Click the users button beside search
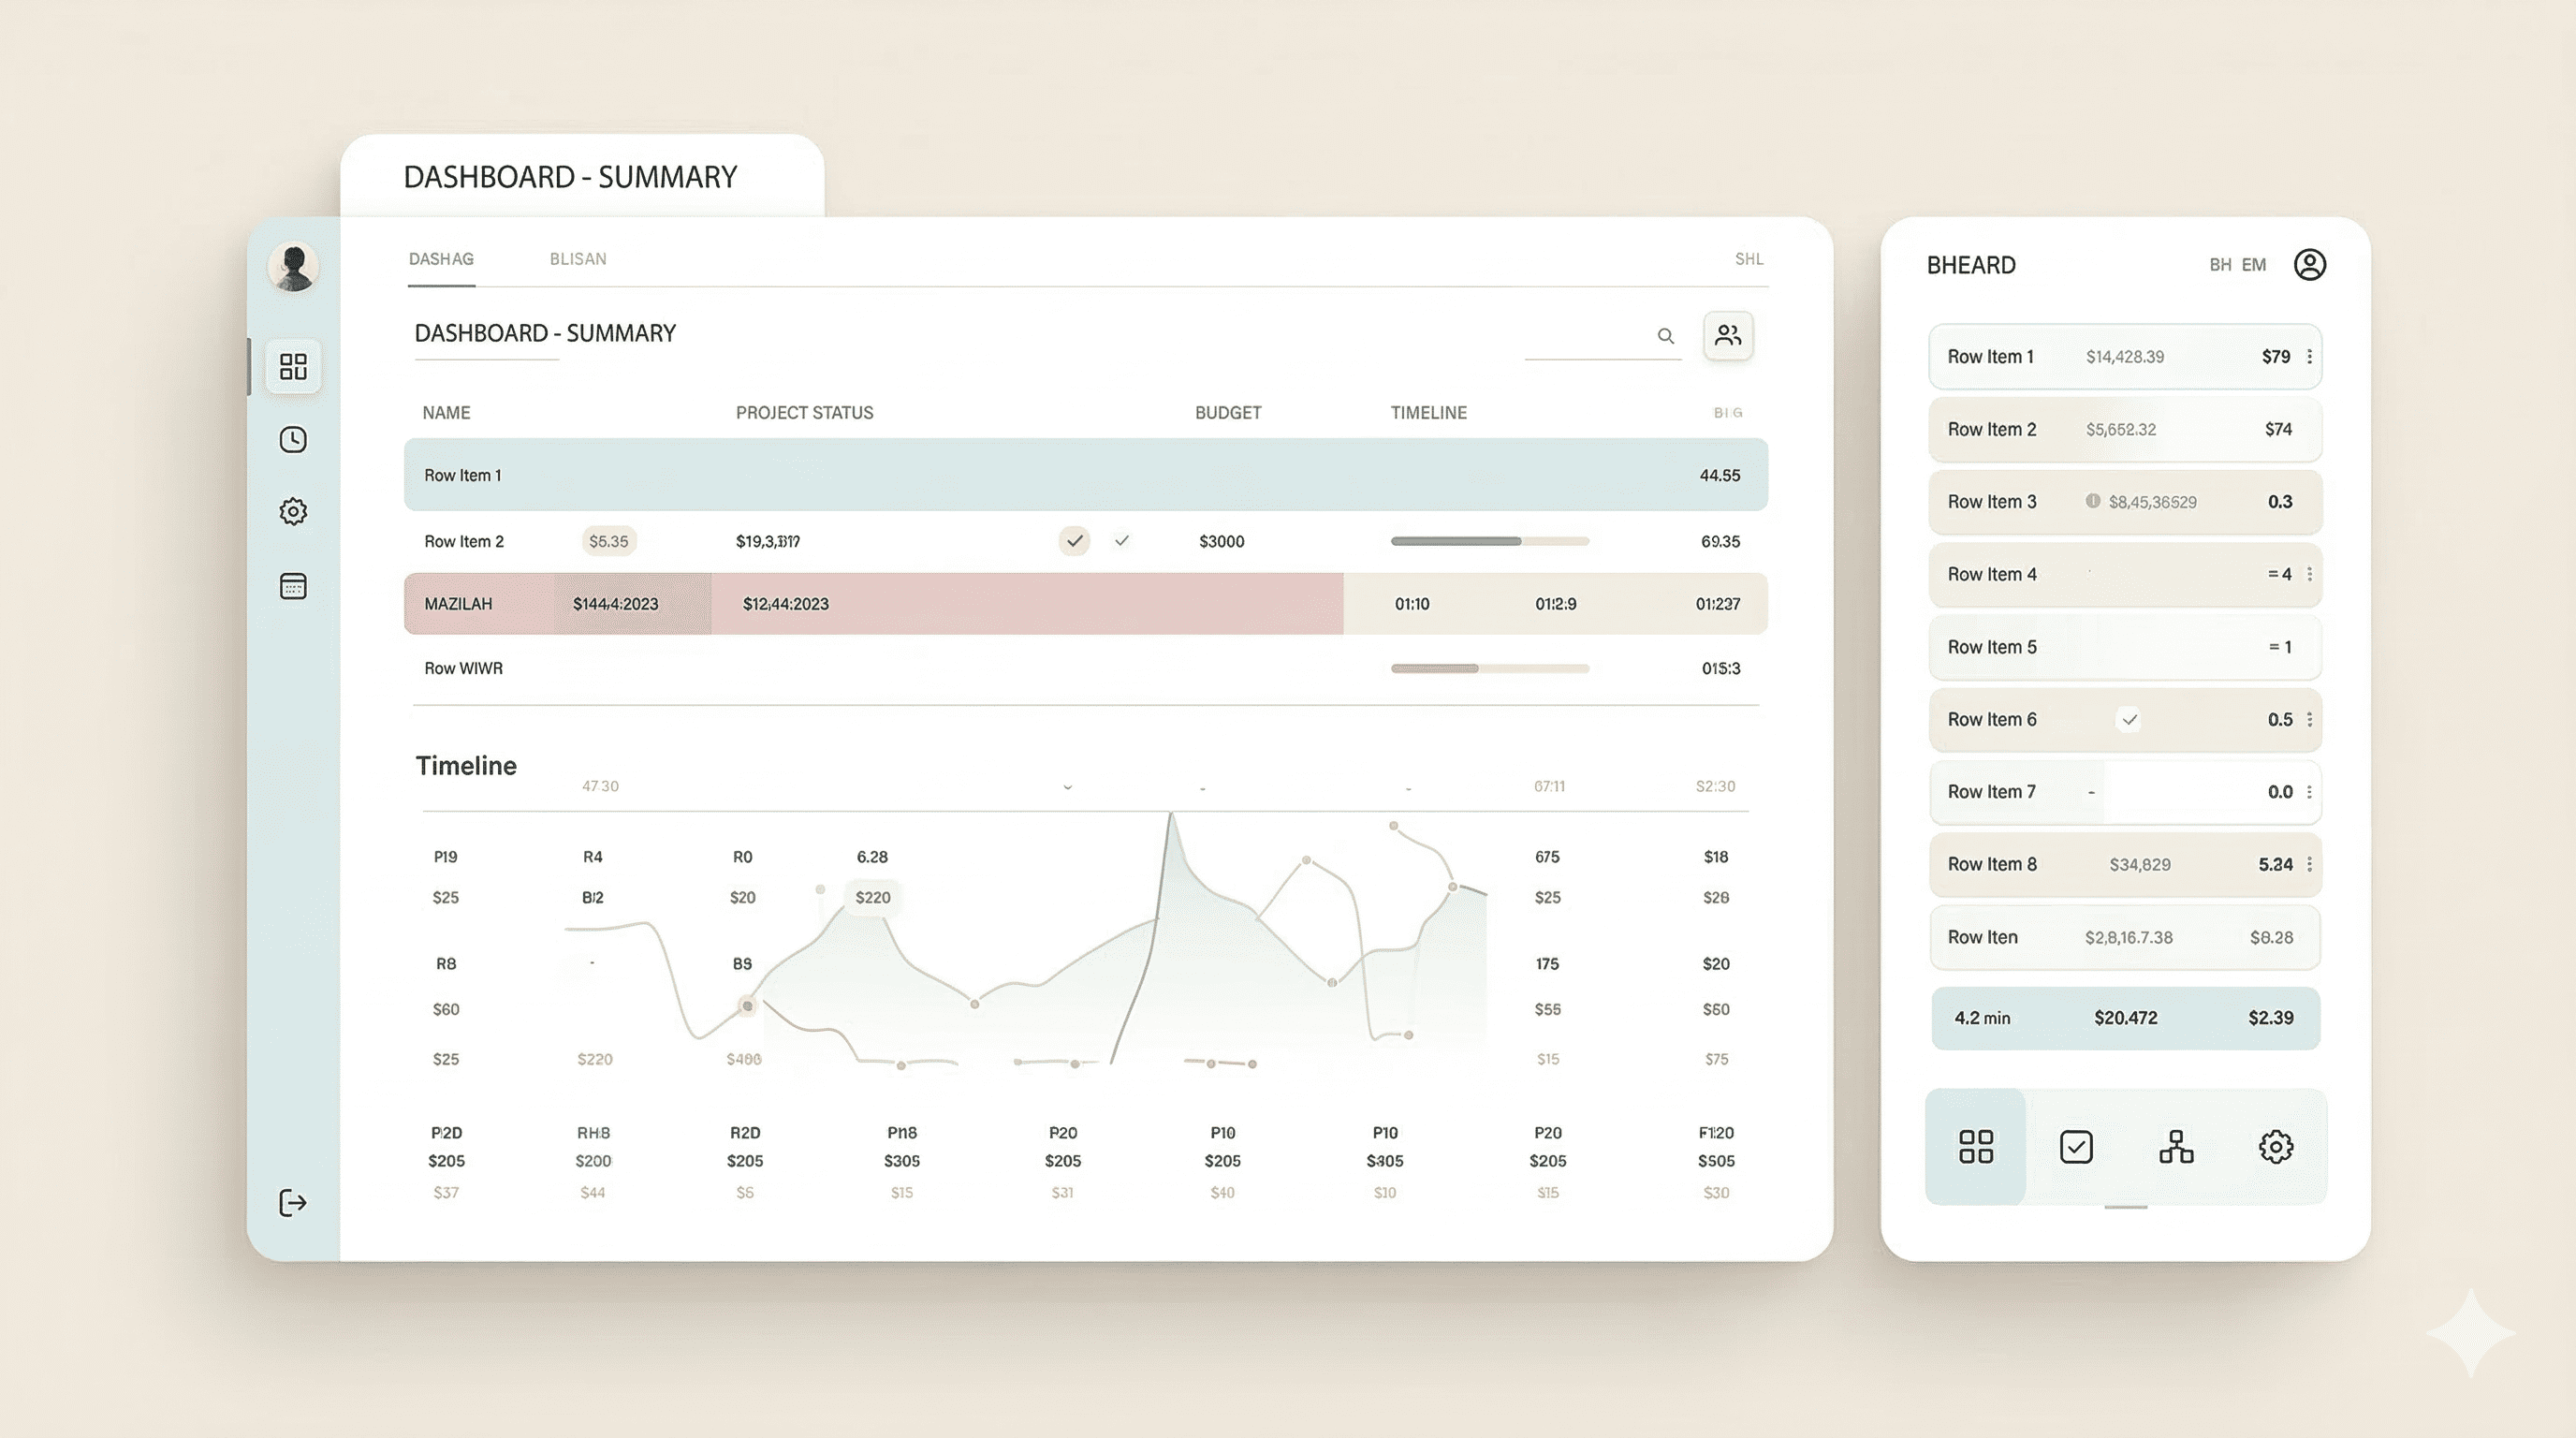Image resolution: width=2576 pixels, height=1438 pixels. pyautogui.click(x=1727, y=336)
